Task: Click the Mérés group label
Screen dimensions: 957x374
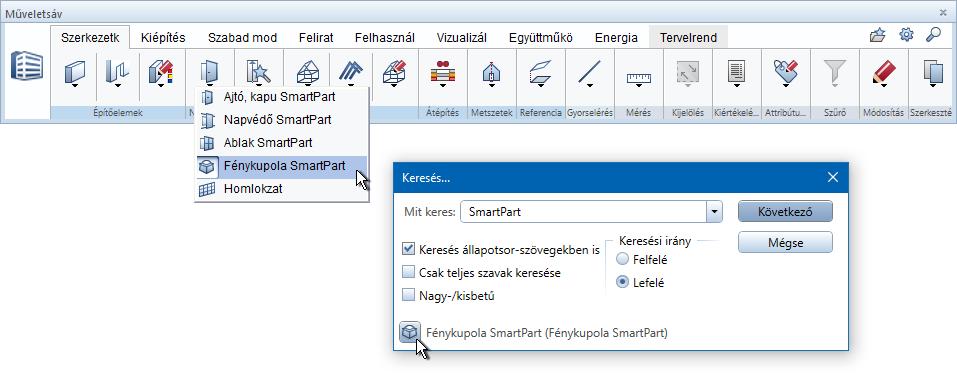Action: coord(638,113)
